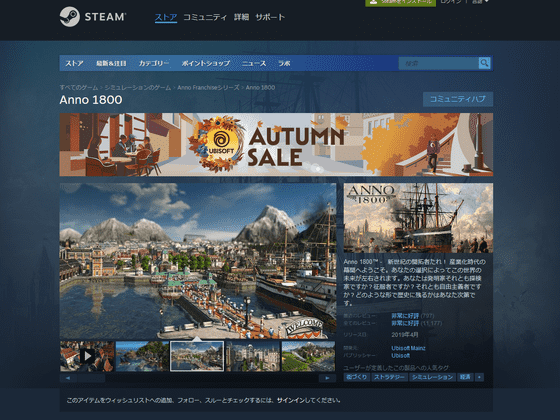The width and height of the screenshot is (560, 420).
Task: Open the 詳細 top navigation item
Action: [241, 17]
